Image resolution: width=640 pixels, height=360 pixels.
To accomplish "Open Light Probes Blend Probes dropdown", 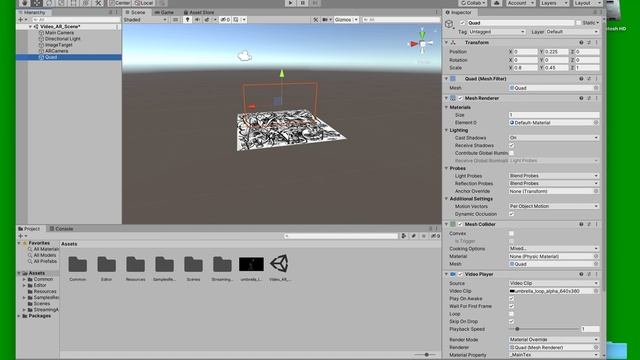I will coord(554,176).
